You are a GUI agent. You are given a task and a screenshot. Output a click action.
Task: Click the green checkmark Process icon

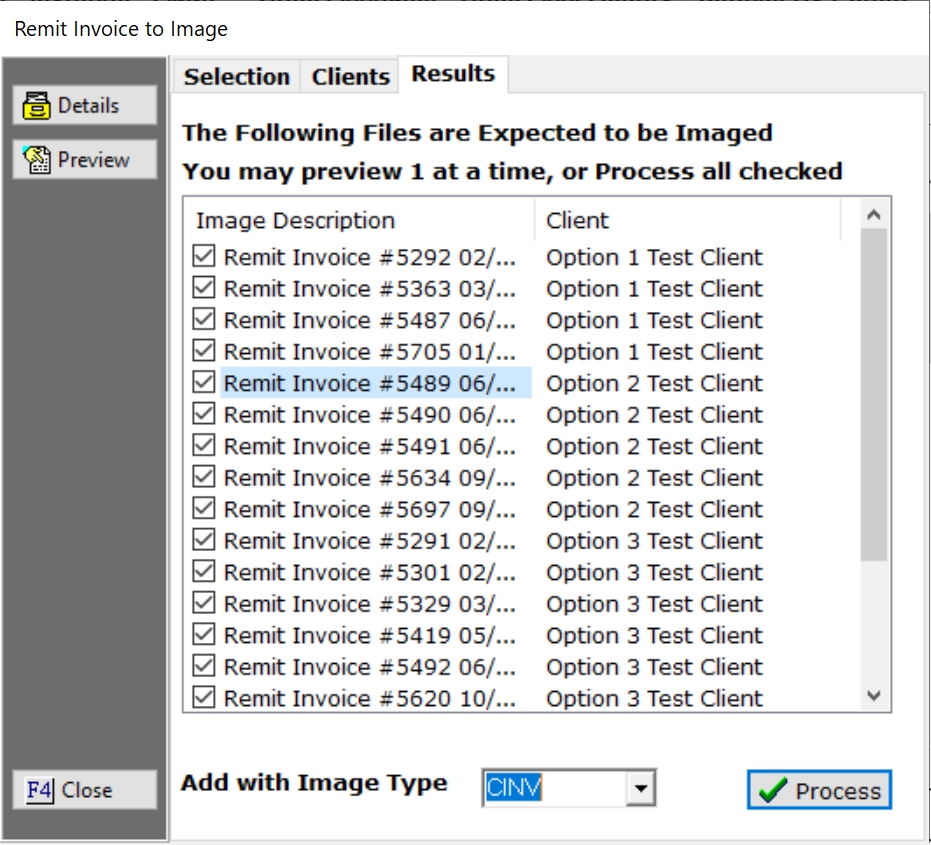click(773, 791)
